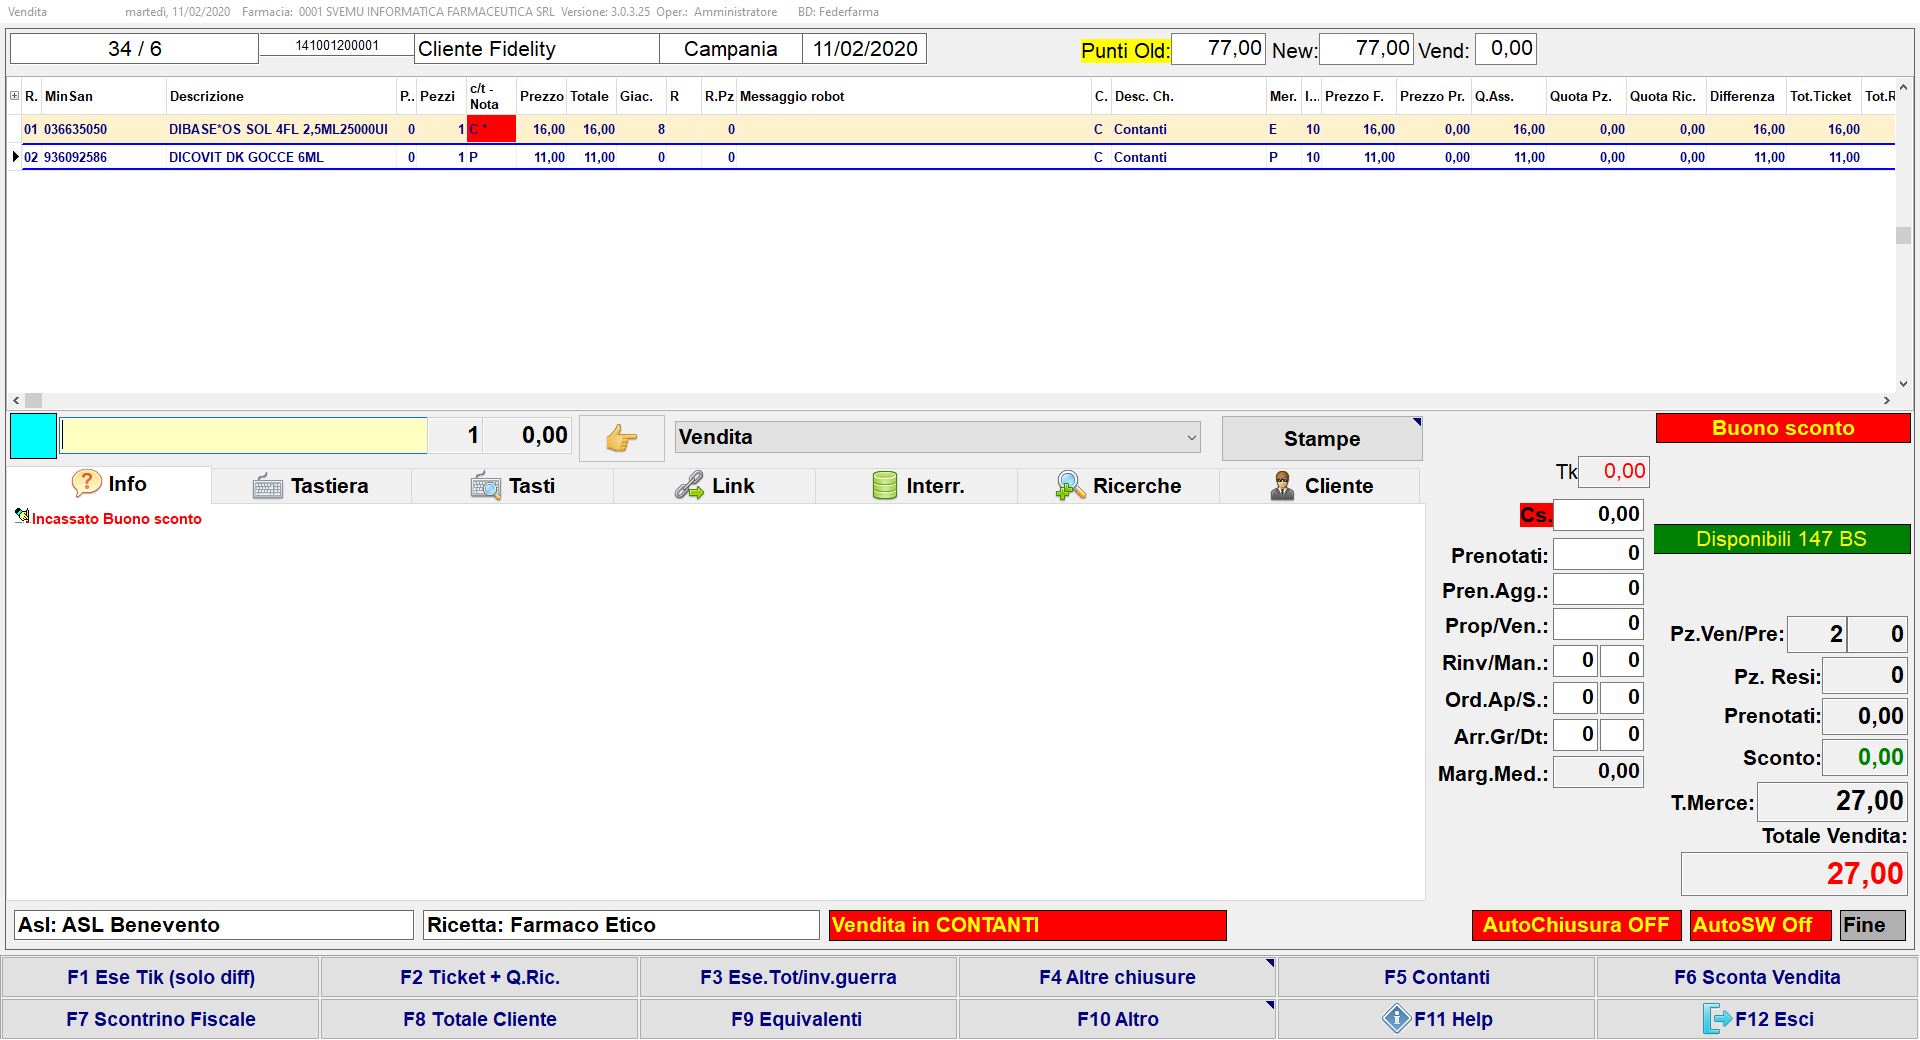This screenshot has width=1920, height=1040.
Task: Click the pointing hand icon button
Action: click(x=621, y=438)
